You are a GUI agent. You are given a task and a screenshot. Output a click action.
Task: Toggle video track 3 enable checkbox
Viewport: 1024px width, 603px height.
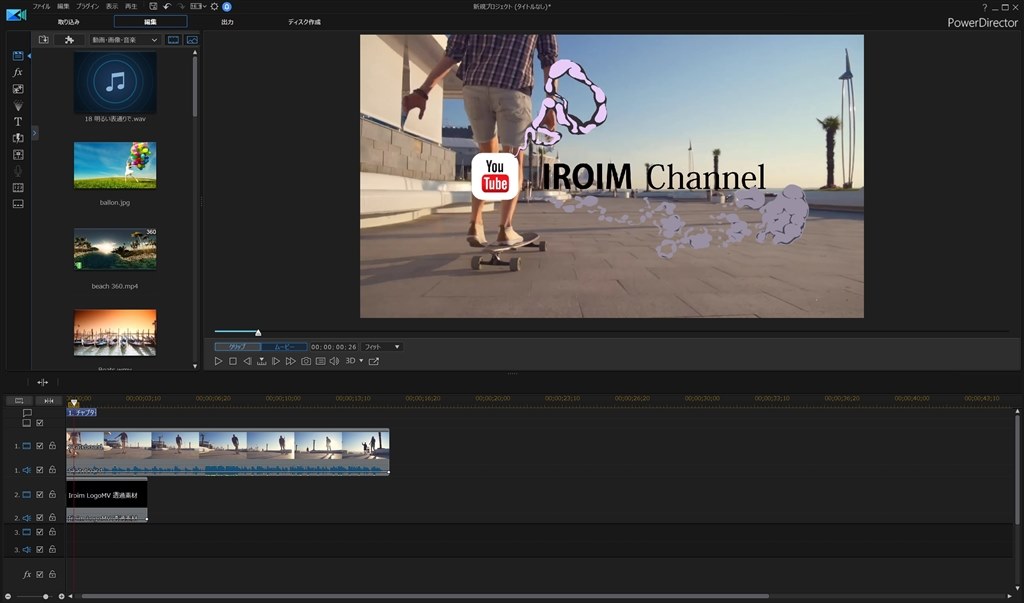click(40, 532)
